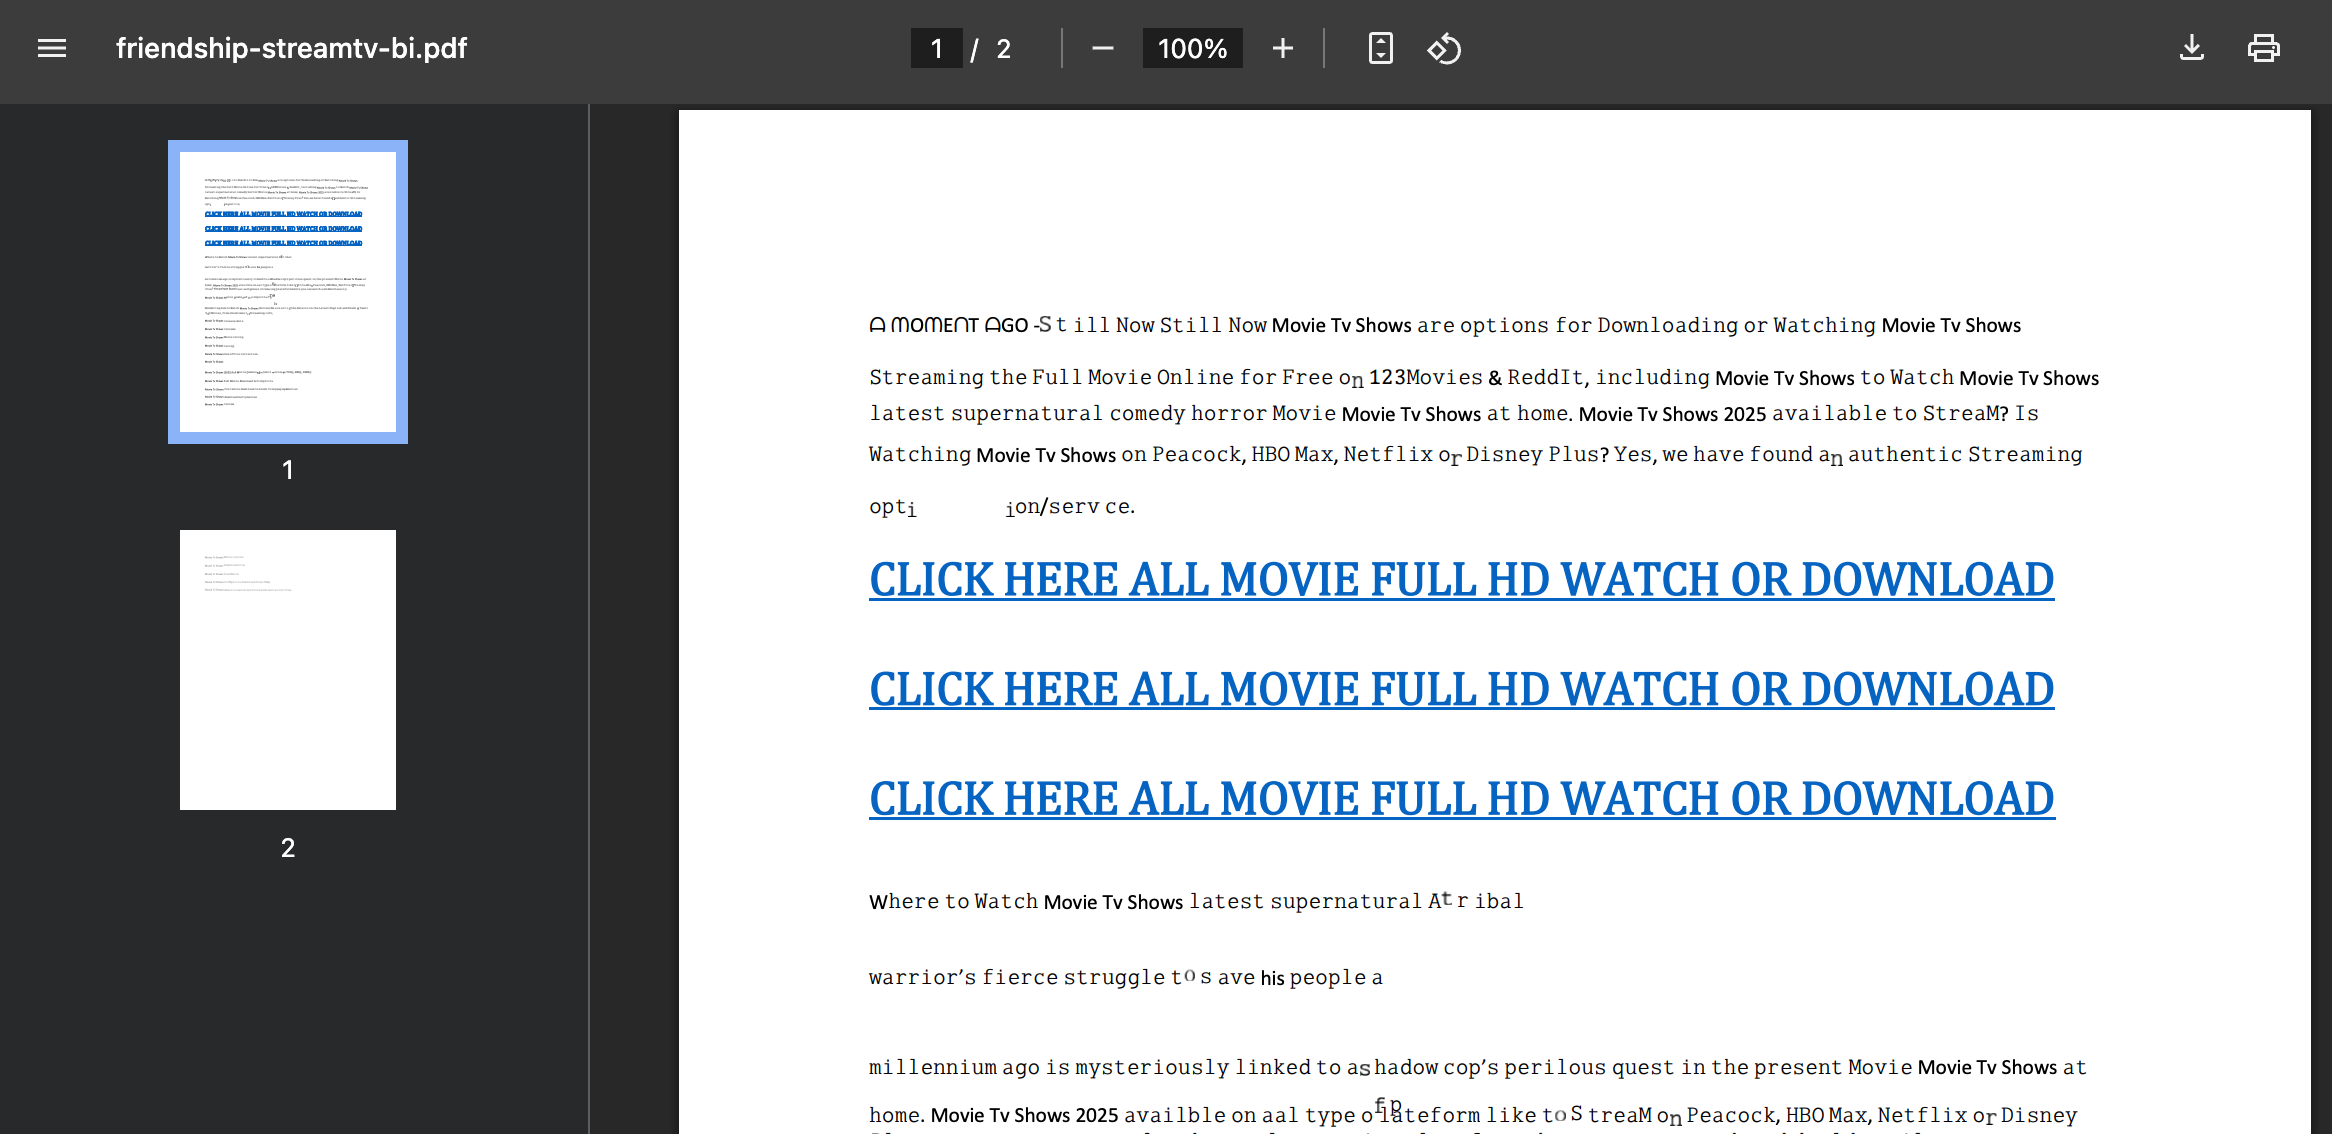The height and width of the screenshot is (1134, 2332).
Task: Click total page count number 2
Action: (x=1003, y=49)
